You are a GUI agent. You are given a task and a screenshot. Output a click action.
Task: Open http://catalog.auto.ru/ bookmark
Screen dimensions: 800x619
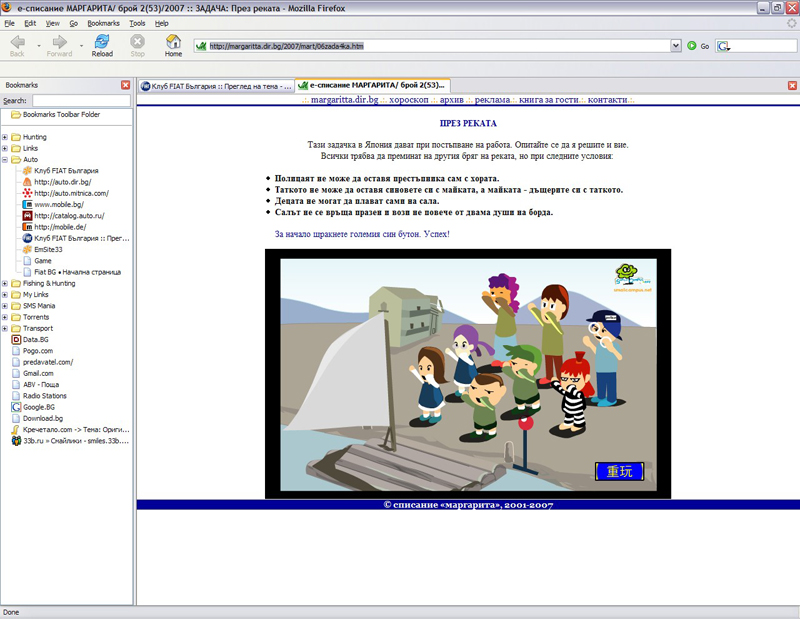pyautogui.click(x=70, y=215)
